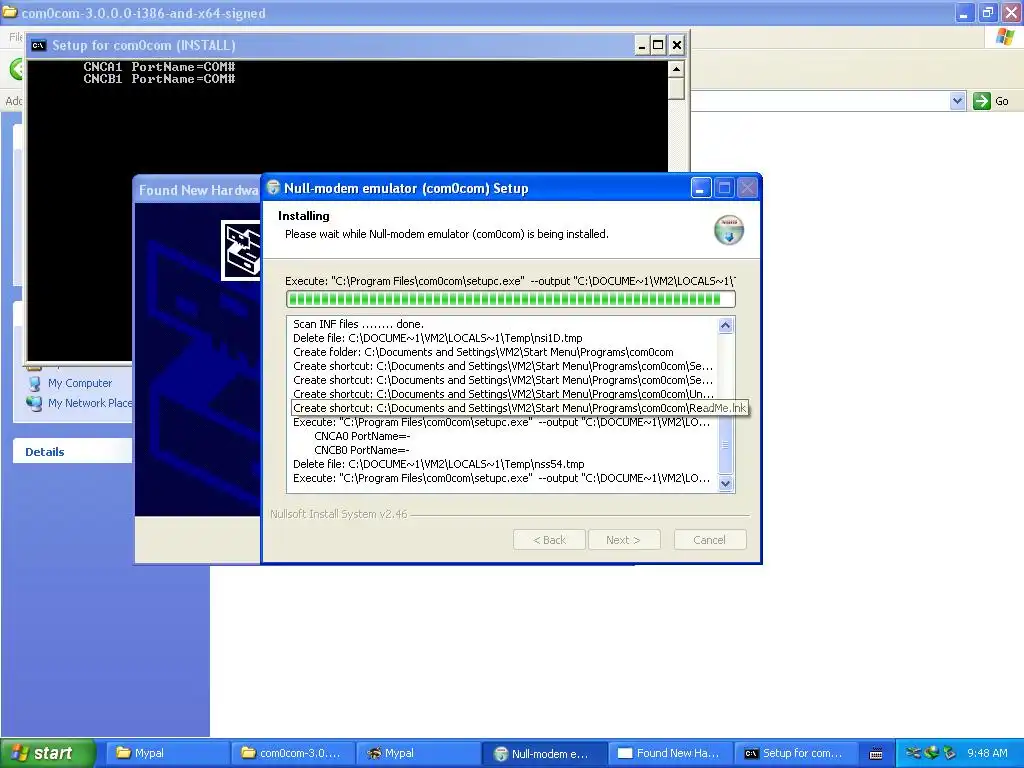
Task: Select log line 'Delete file: ...nsi1D.tmp'
Action: point(438,338)
